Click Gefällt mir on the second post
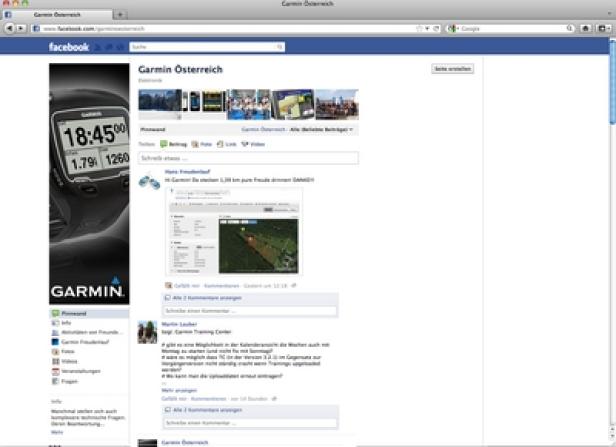616x447 pixels. (x=174, y=399)
